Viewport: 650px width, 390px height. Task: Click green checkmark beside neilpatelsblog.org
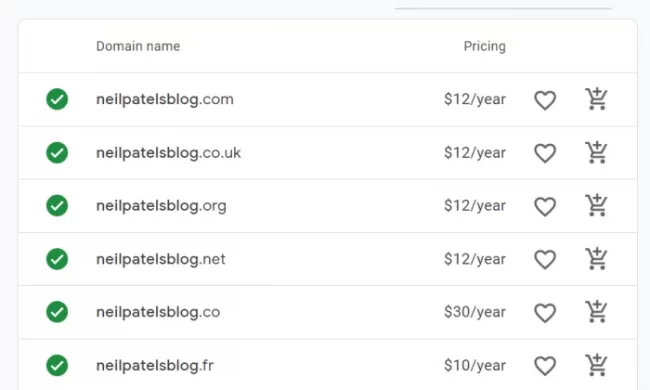click(x=57, y=206)
